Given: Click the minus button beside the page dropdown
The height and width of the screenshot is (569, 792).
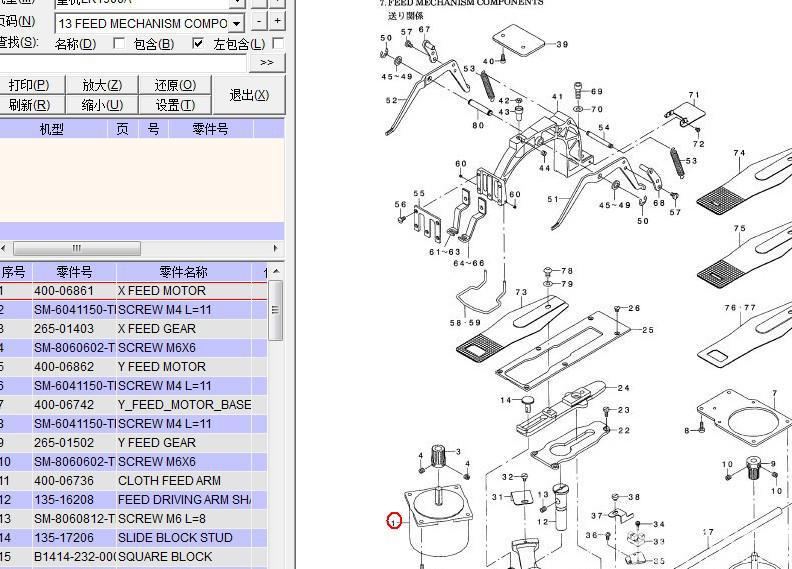Looking at the screenshot, I should click(x=258, y=22).
